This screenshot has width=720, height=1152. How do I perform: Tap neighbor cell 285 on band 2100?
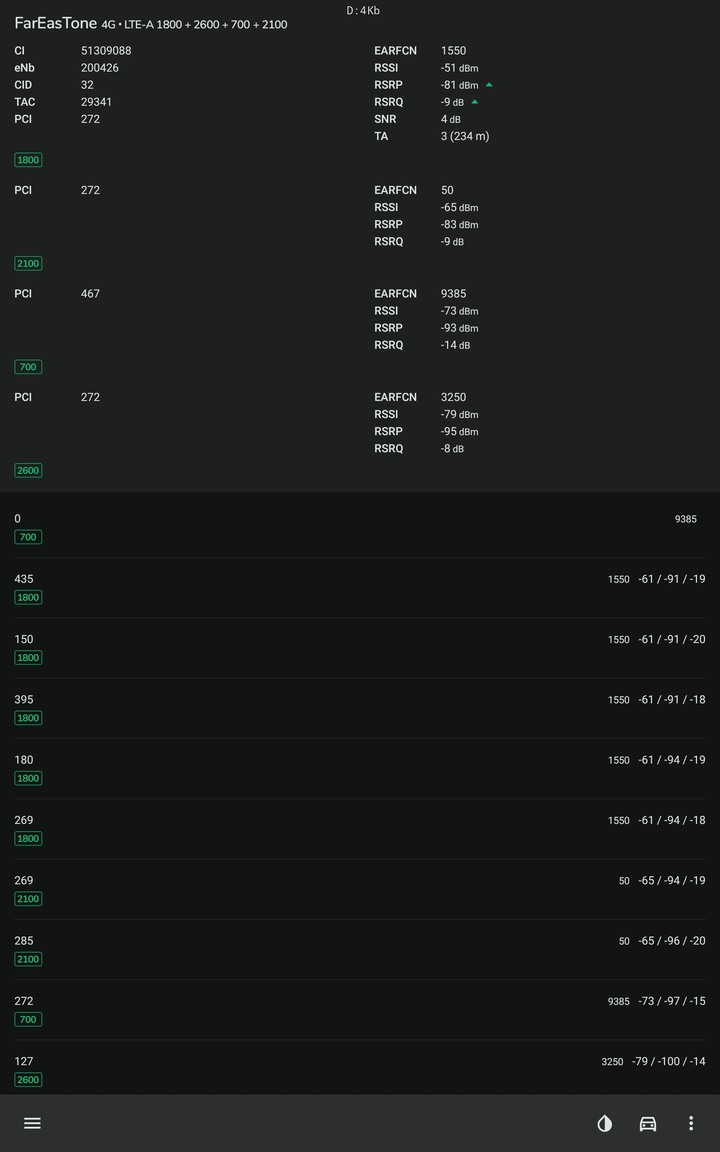(360, 949)
